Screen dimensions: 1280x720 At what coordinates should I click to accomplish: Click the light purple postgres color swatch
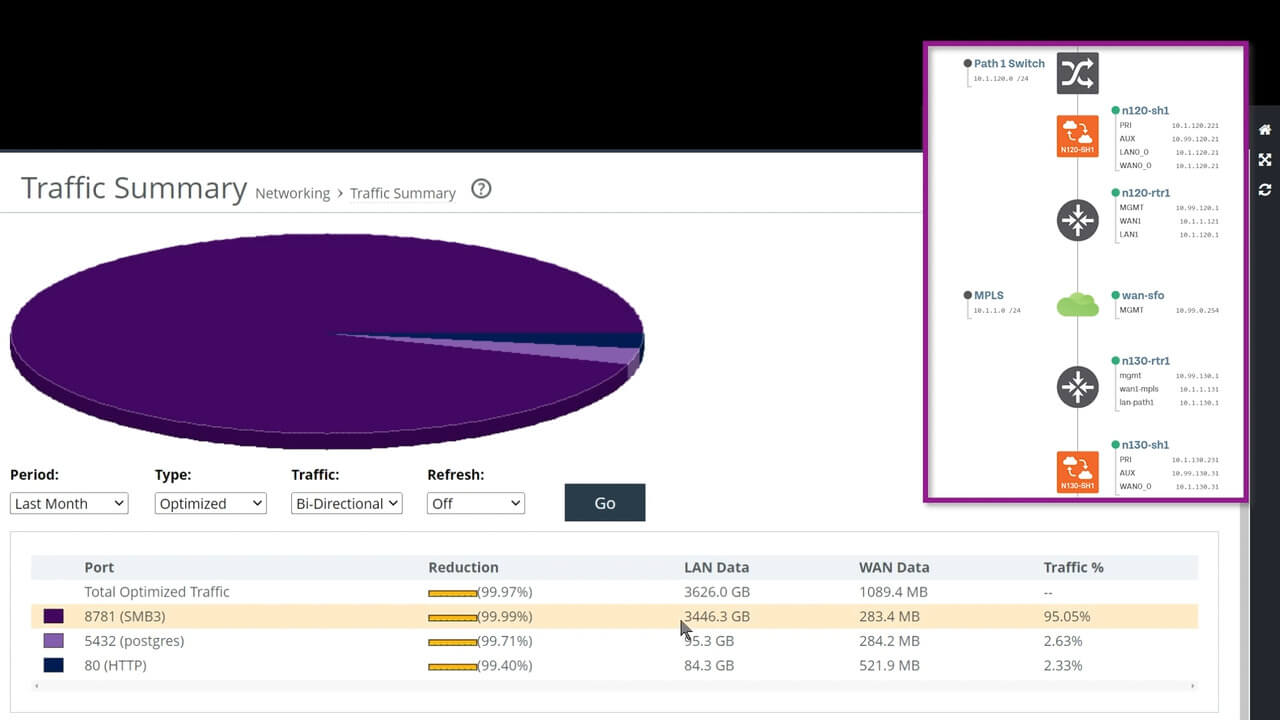coord(53,641)
